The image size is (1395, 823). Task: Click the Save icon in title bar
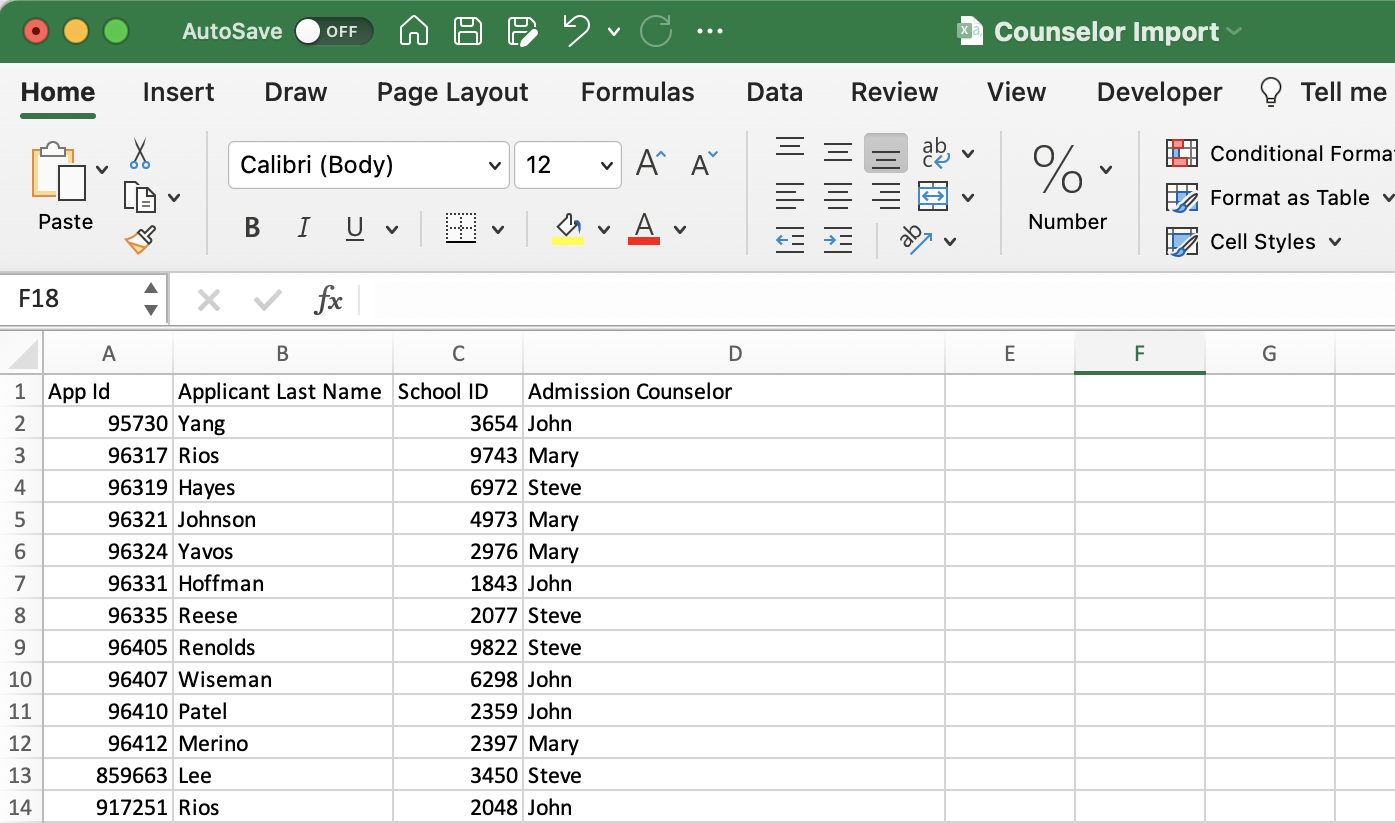pos(468,32)
